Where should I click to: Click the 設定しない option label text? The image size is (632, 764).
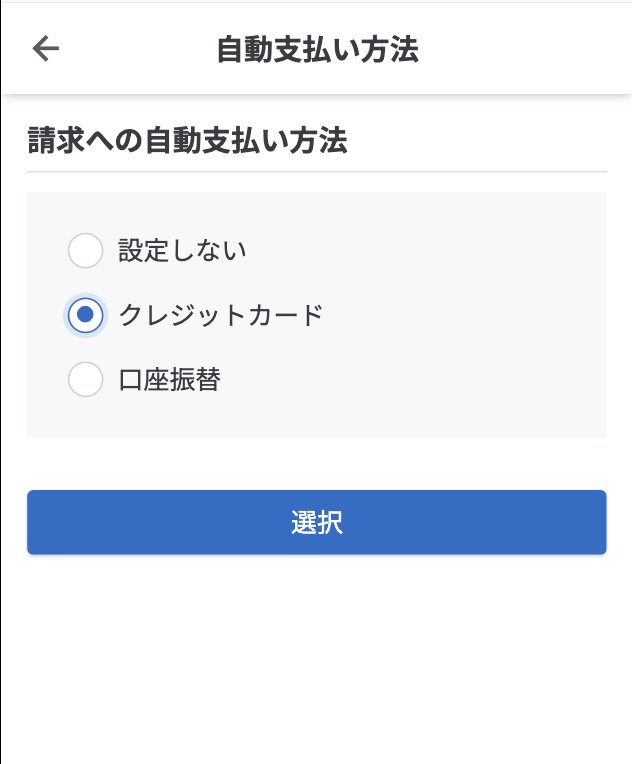click(x=182, y=250)
